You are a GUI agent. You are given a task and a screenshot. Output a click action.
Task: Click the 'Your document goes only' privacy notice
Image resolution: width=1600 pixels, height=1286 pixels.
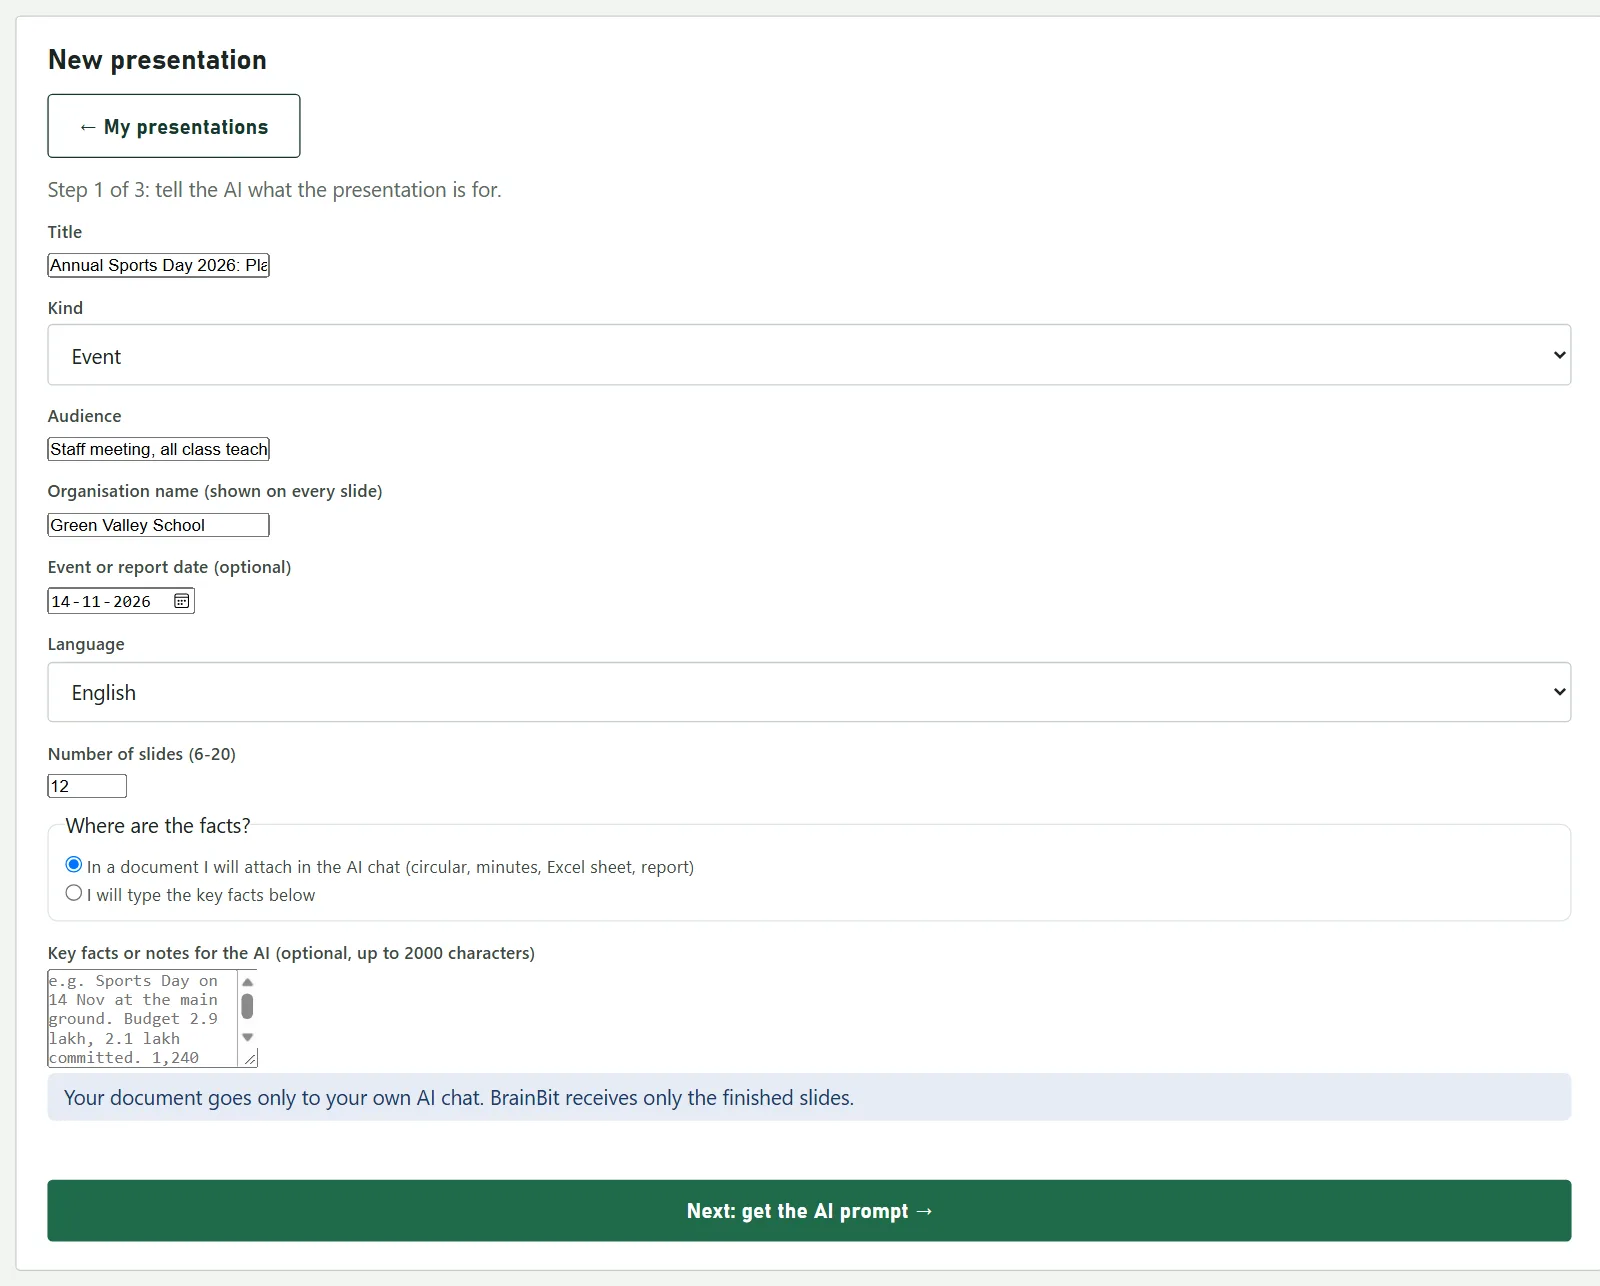[x=809, y=1097]
